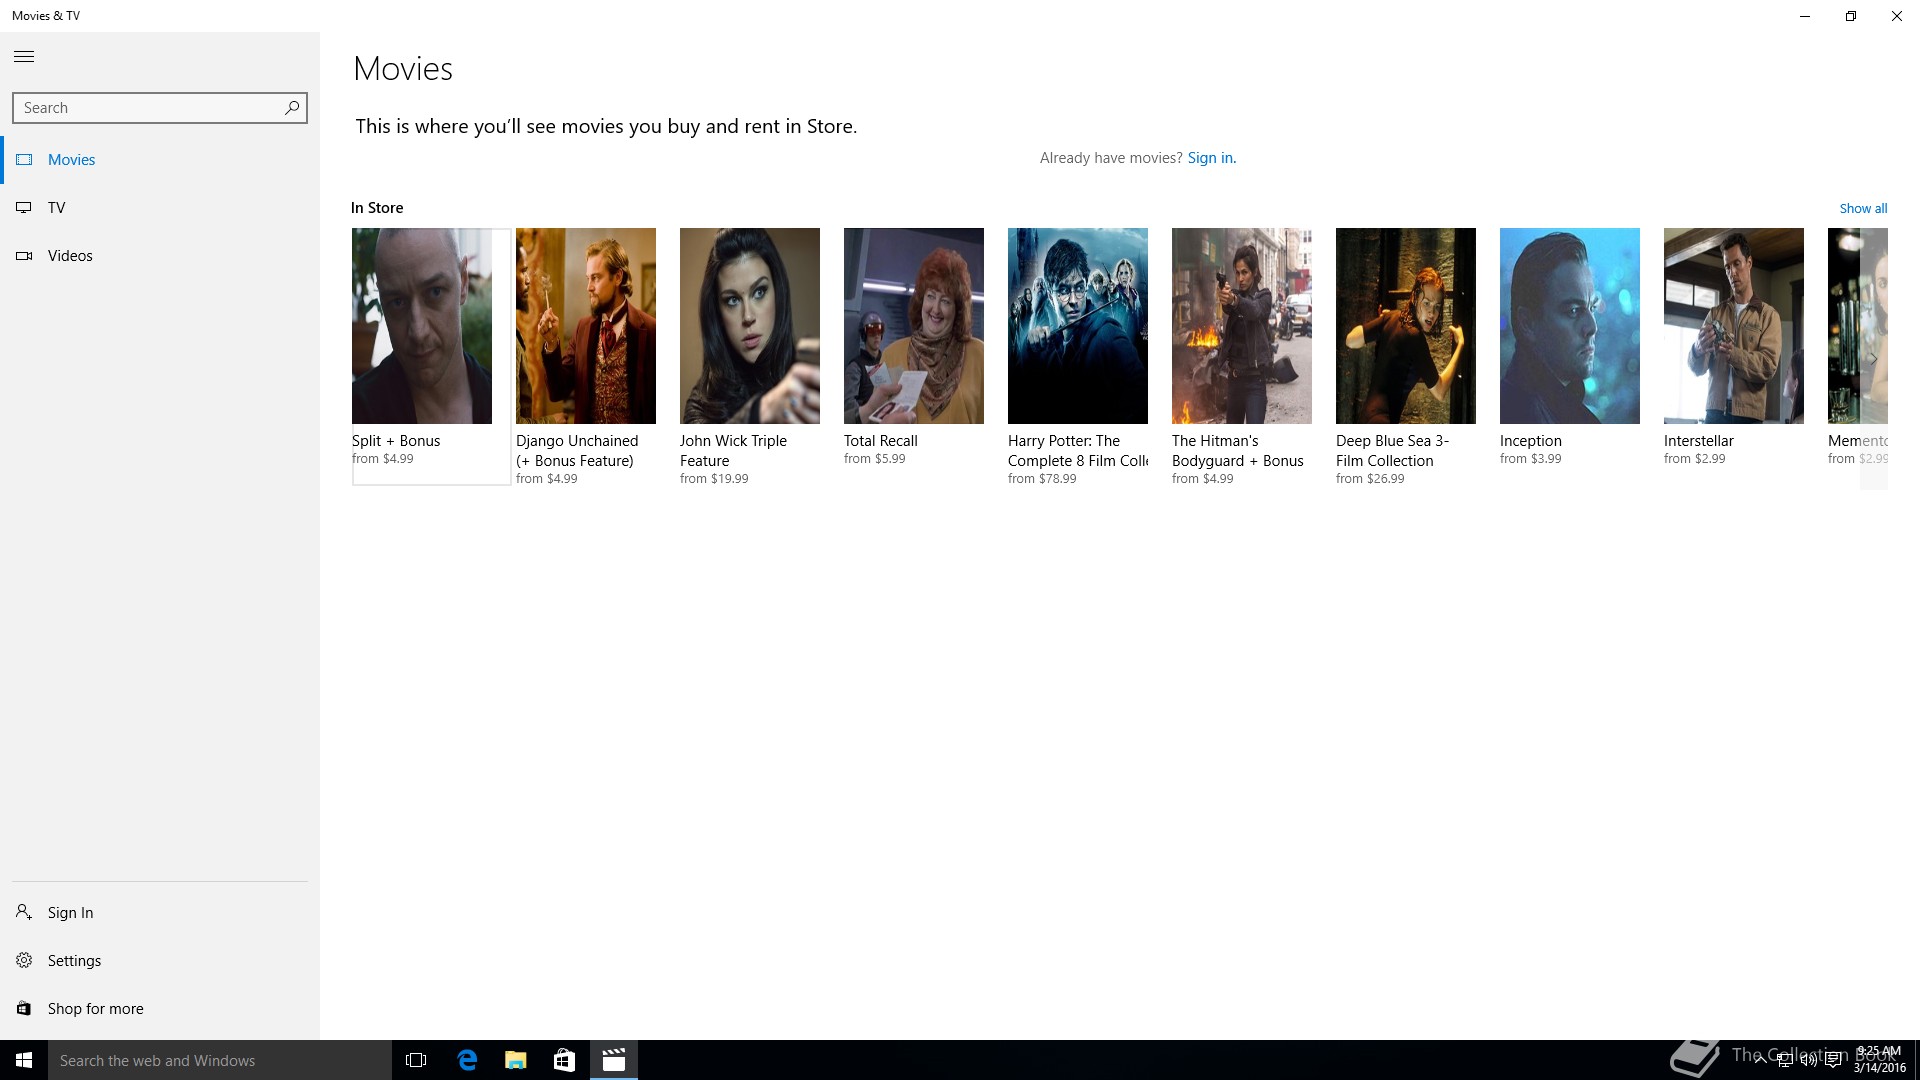Click the Videos camera icon in sidebar
This screenshot has width=1920, height=1080.
click(24, 256)
